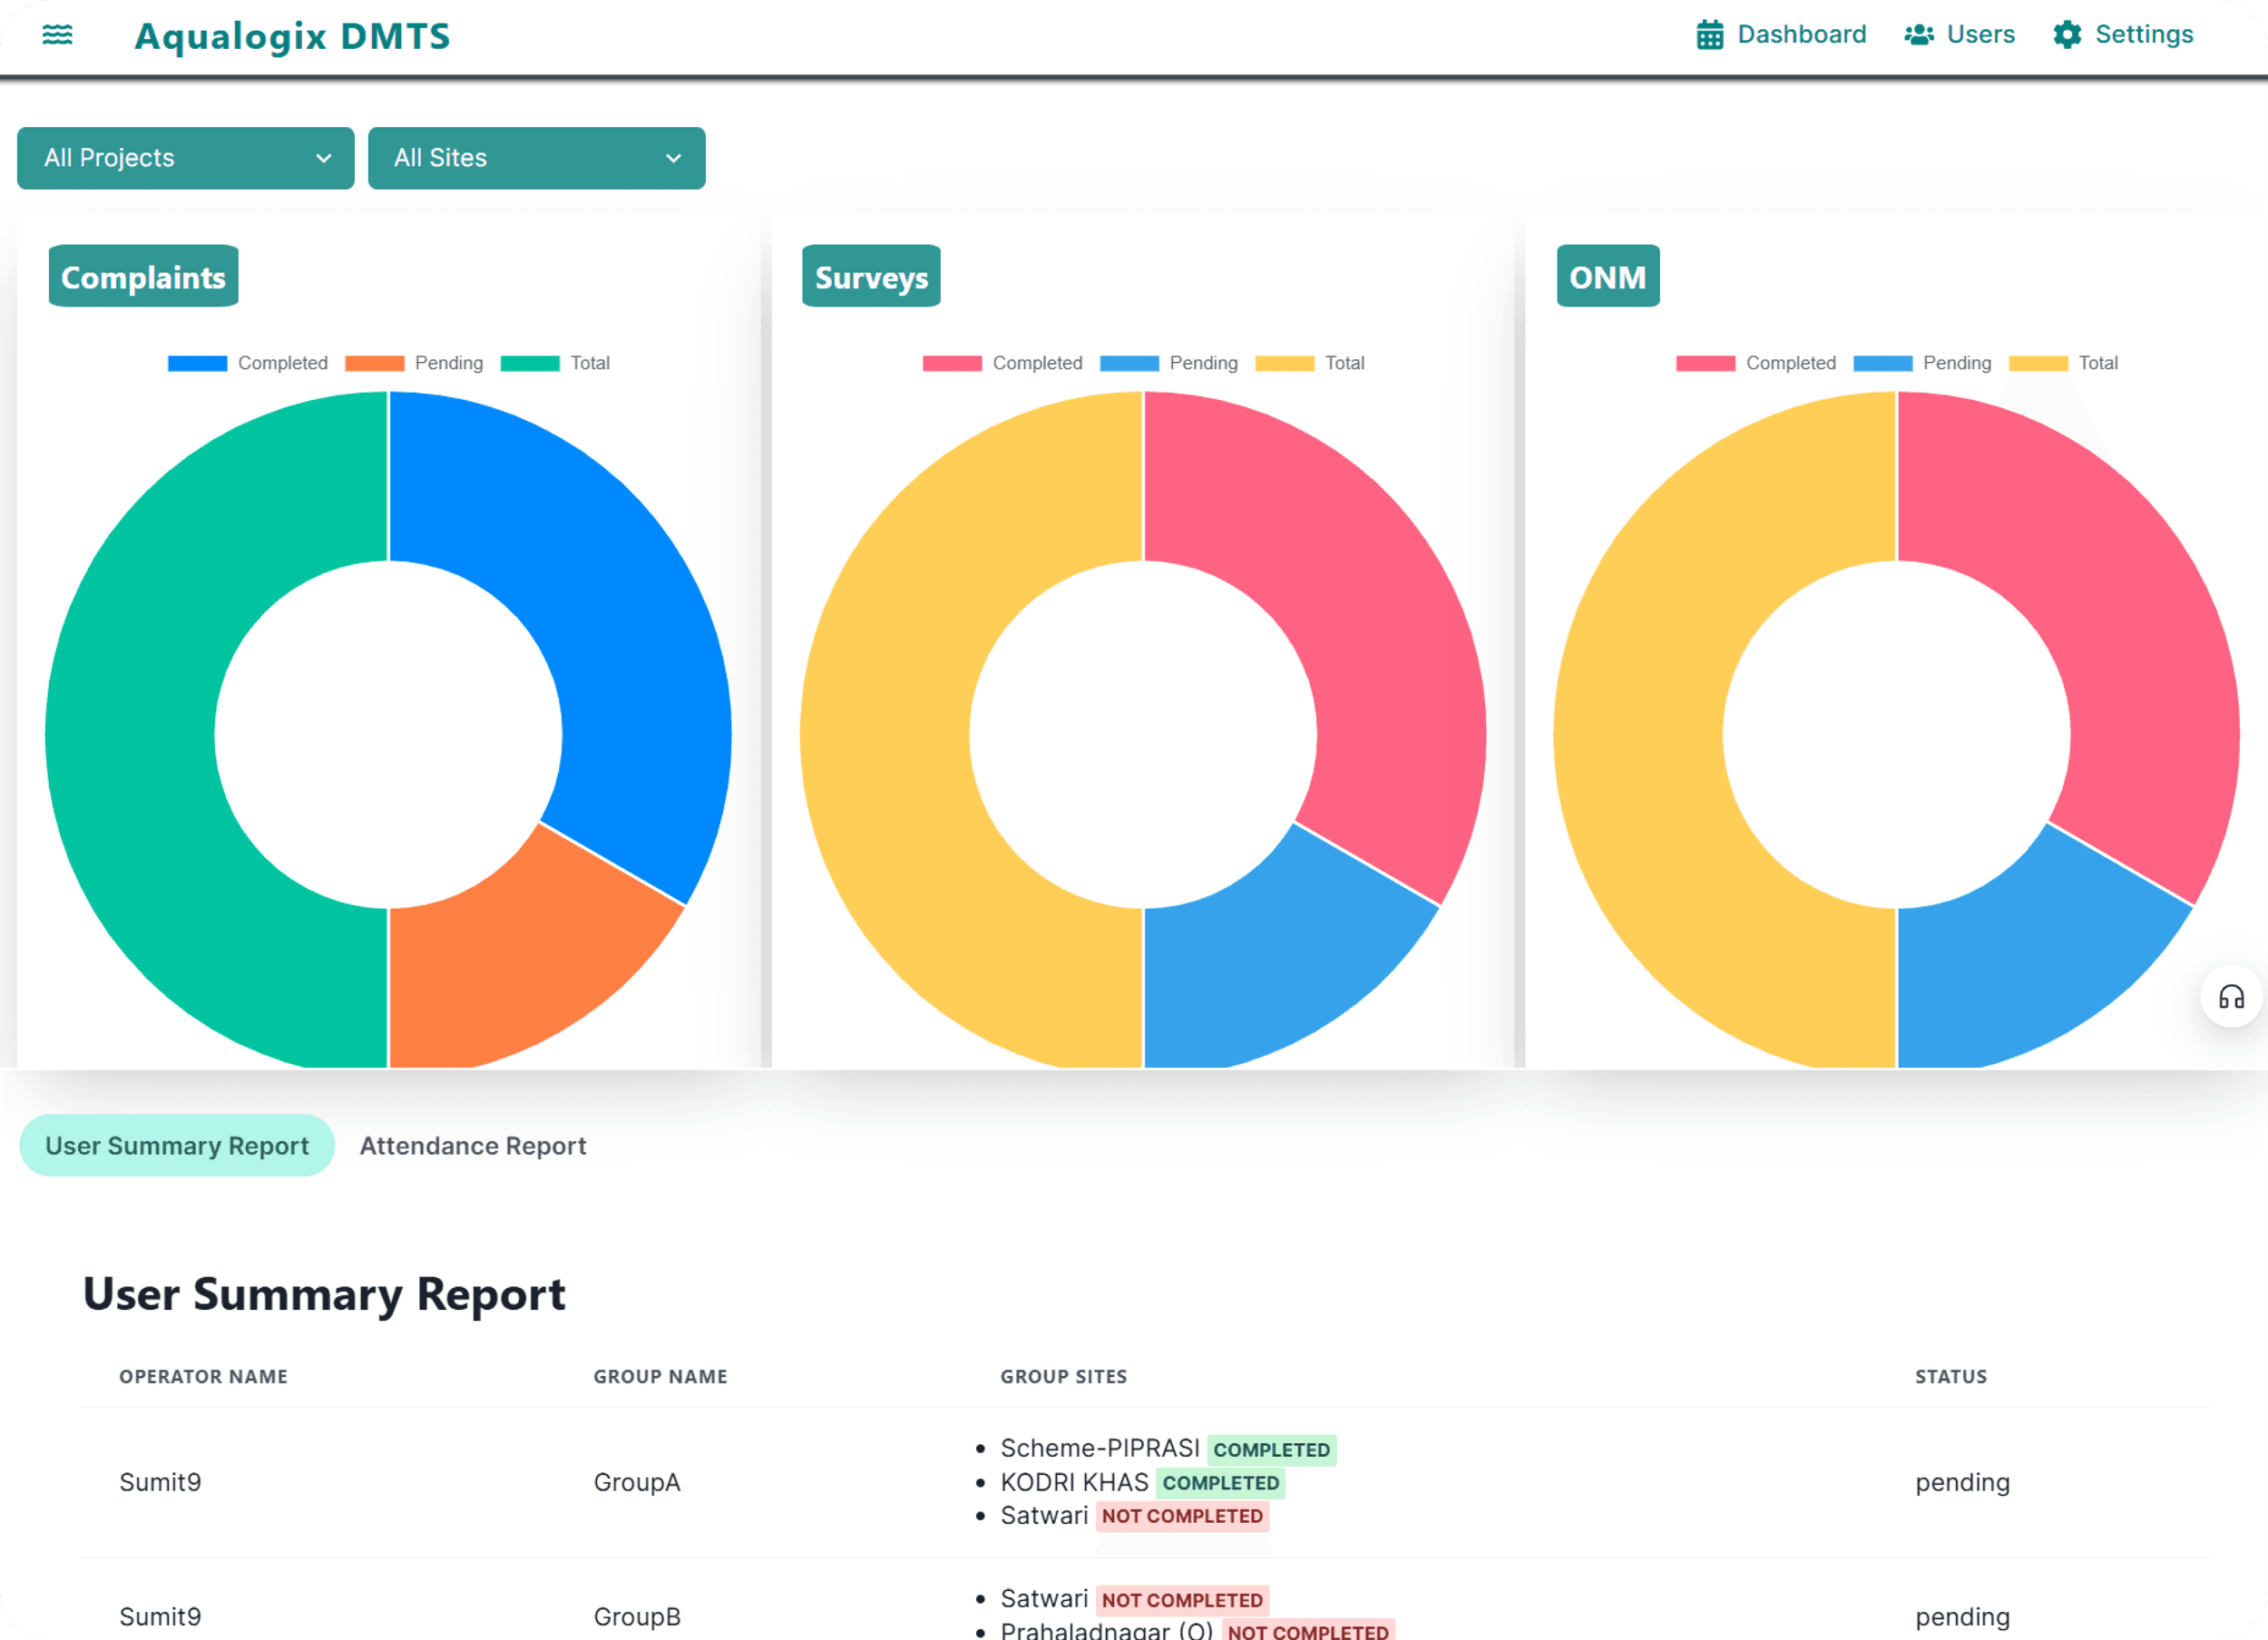Viewport: 2268px width, 1640px height.
Task: Click the Dashboard calendar icon
Action: [1710, 35]
